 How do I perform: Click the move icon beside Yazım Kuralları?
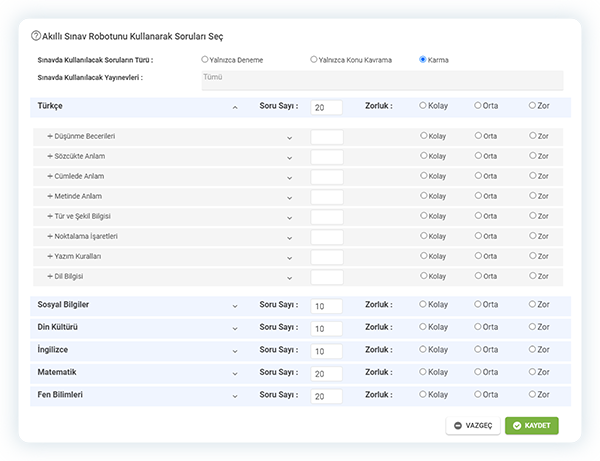[49, 256]
